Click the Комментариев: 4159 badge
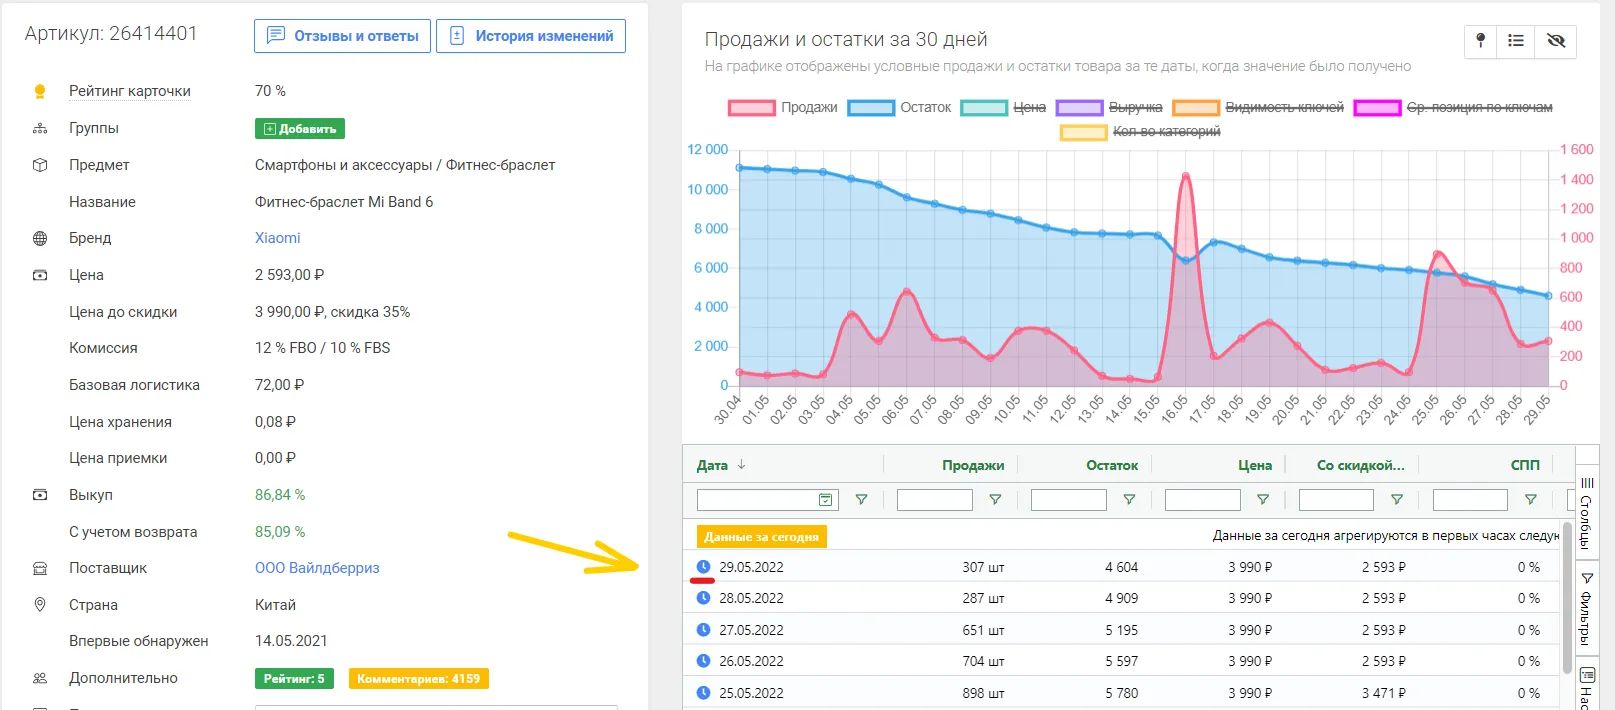The width and height of the screenshot is (1615, 710). coord(418,678)
